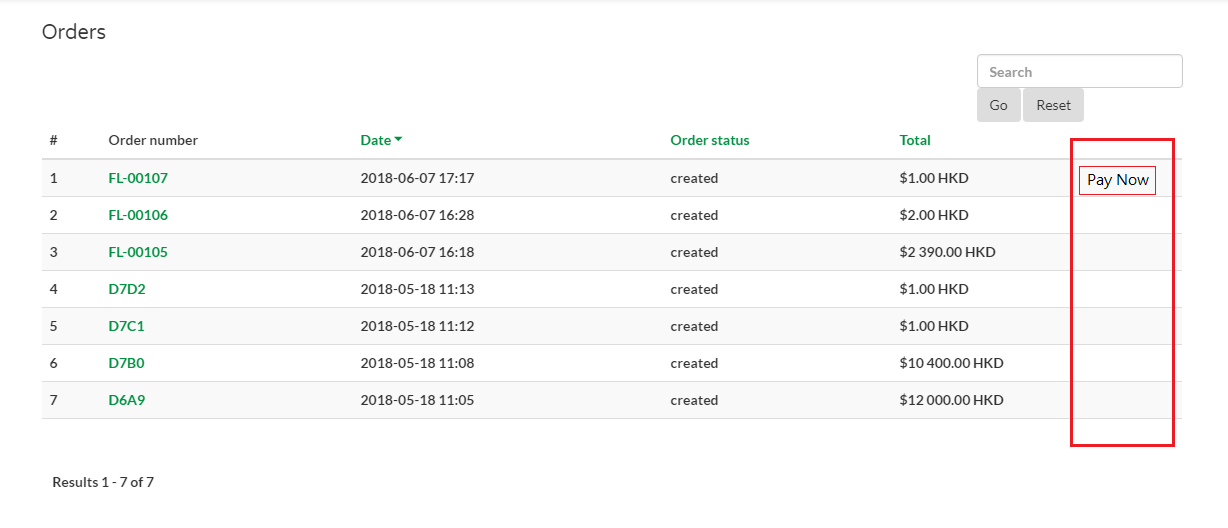Click the Results 1 - 7 of 7 text
Viewport: 1228px width, 528px height.
pyautogui.click(x=103, y=482)
